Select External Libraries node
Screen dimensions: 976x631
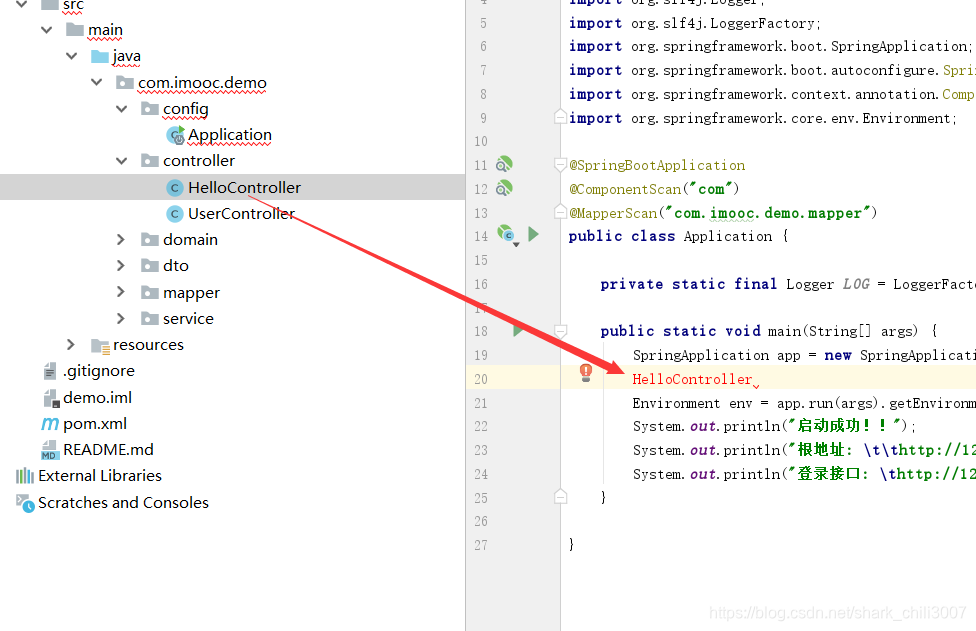point(100,475)
